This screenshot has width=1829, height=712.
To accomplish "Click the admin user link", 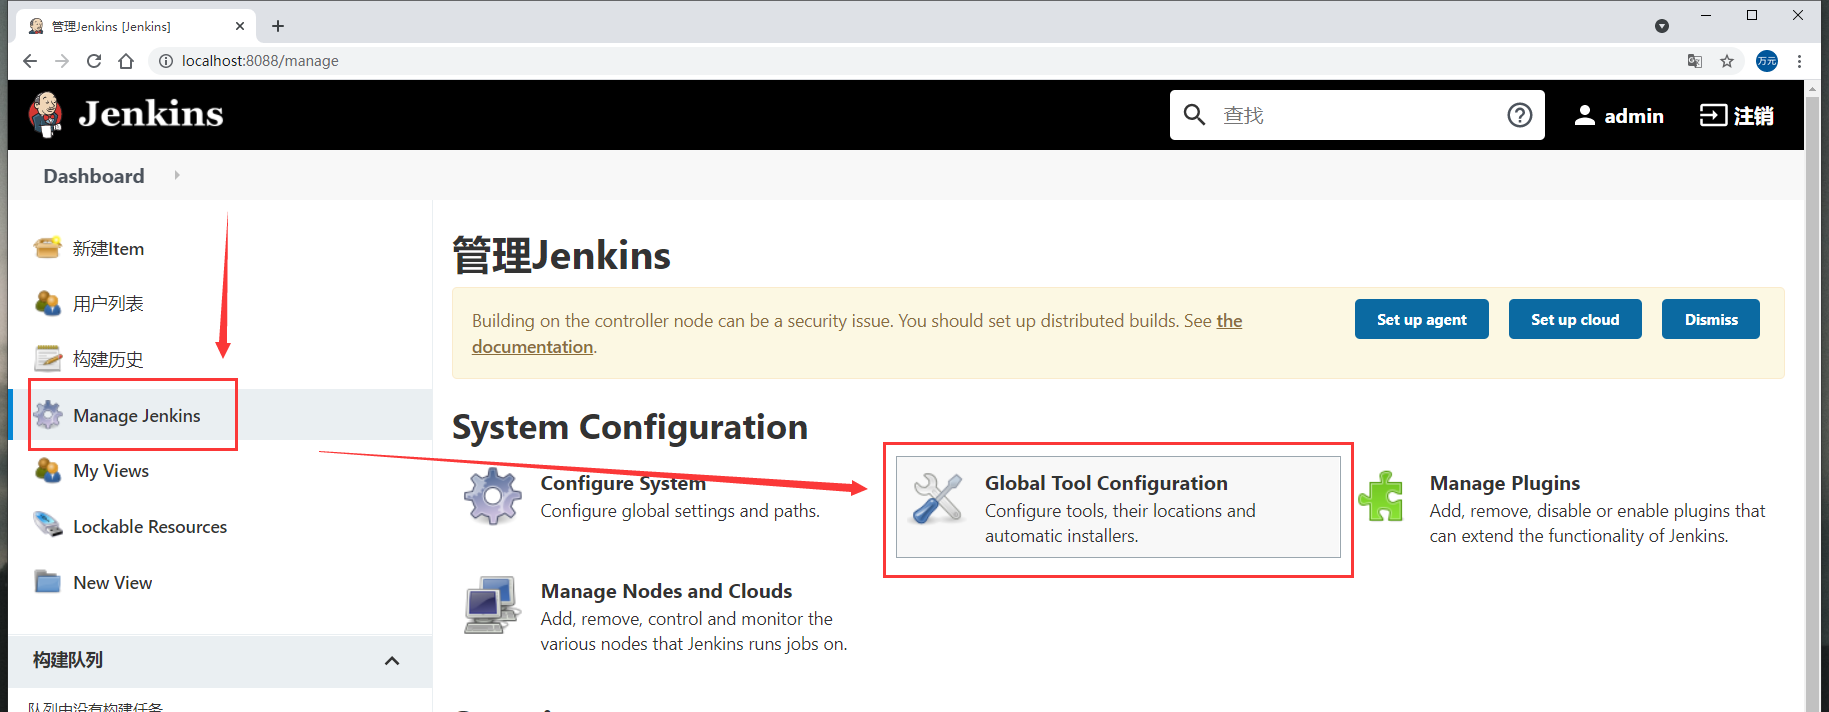I will (x=1619, y=116).
